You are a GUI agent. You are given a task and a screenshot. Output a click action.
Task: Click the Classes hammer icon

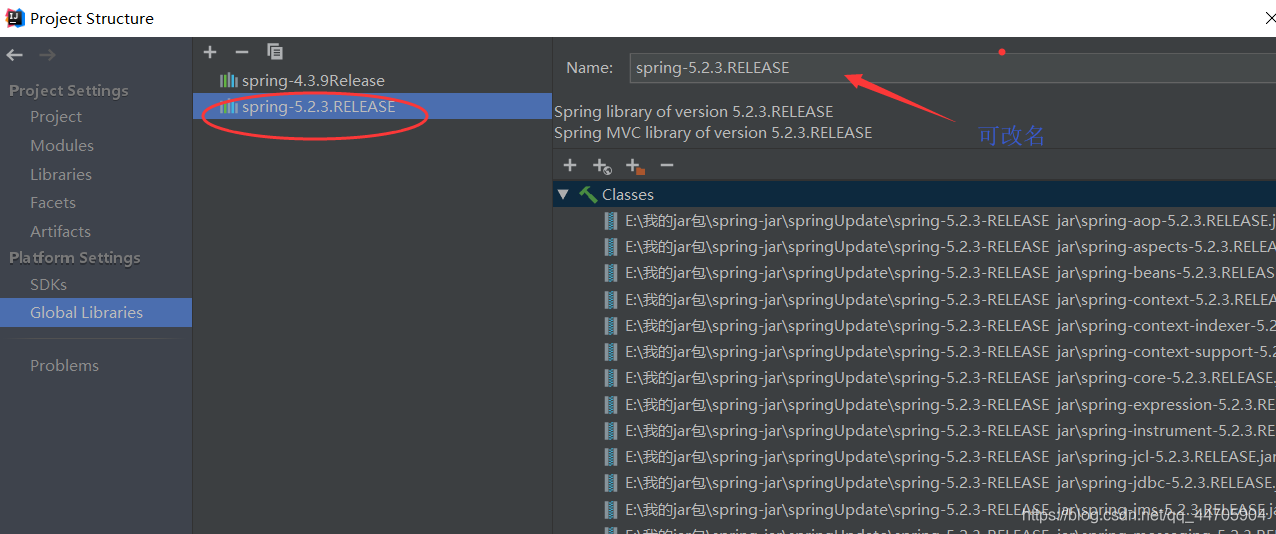pyautogui.click(x=588, y=194)
